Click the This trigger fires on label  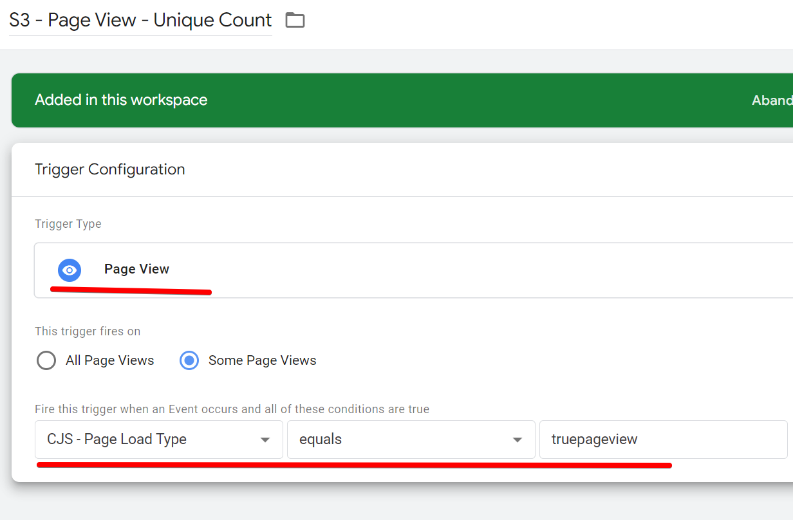tap(87, 331)
